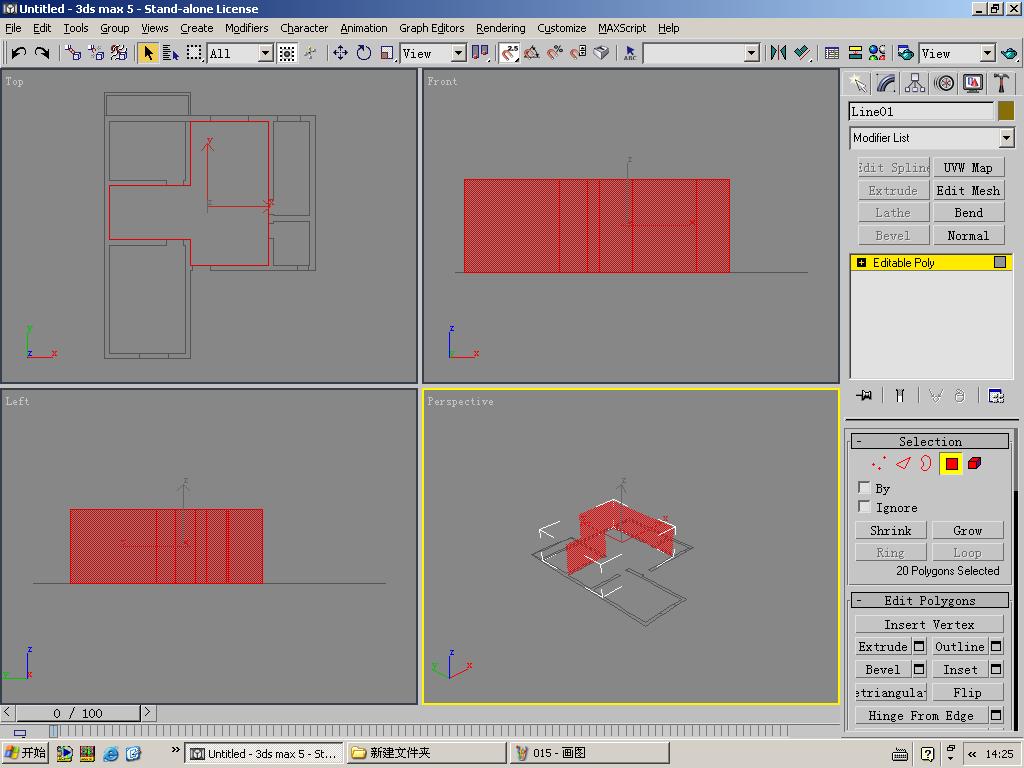Collapse the Edit Polygons rollout
The image size is (1024, 768).
point(859,601)
